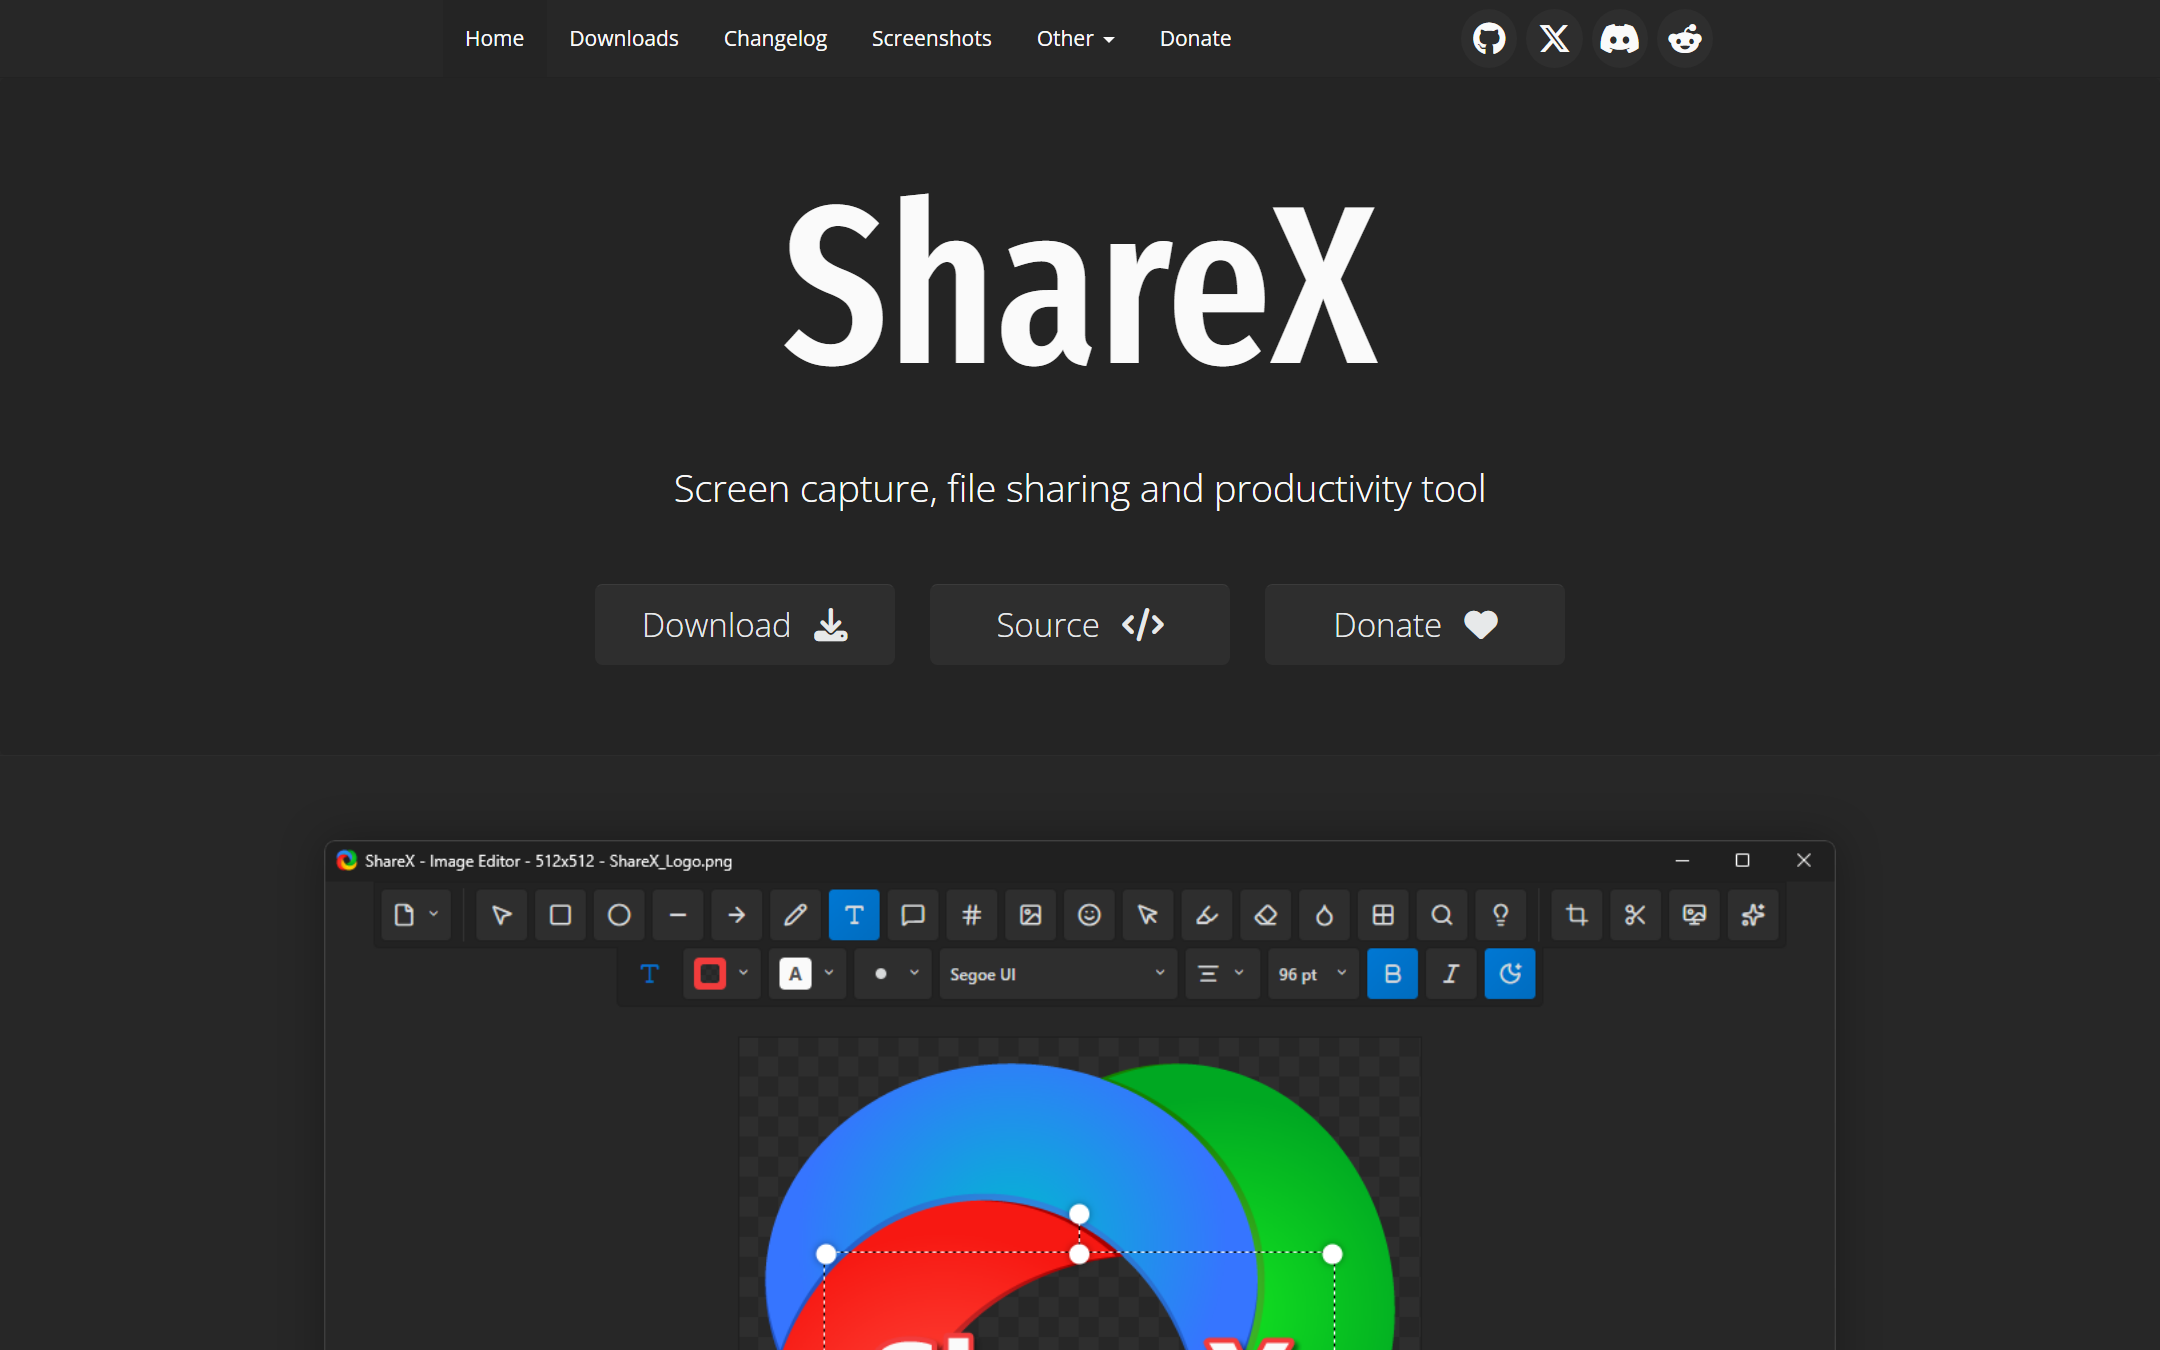This screenshot has height=1350, width=2160.
Task: Click the large Donate heart button
Action: tap(1415, 625)
